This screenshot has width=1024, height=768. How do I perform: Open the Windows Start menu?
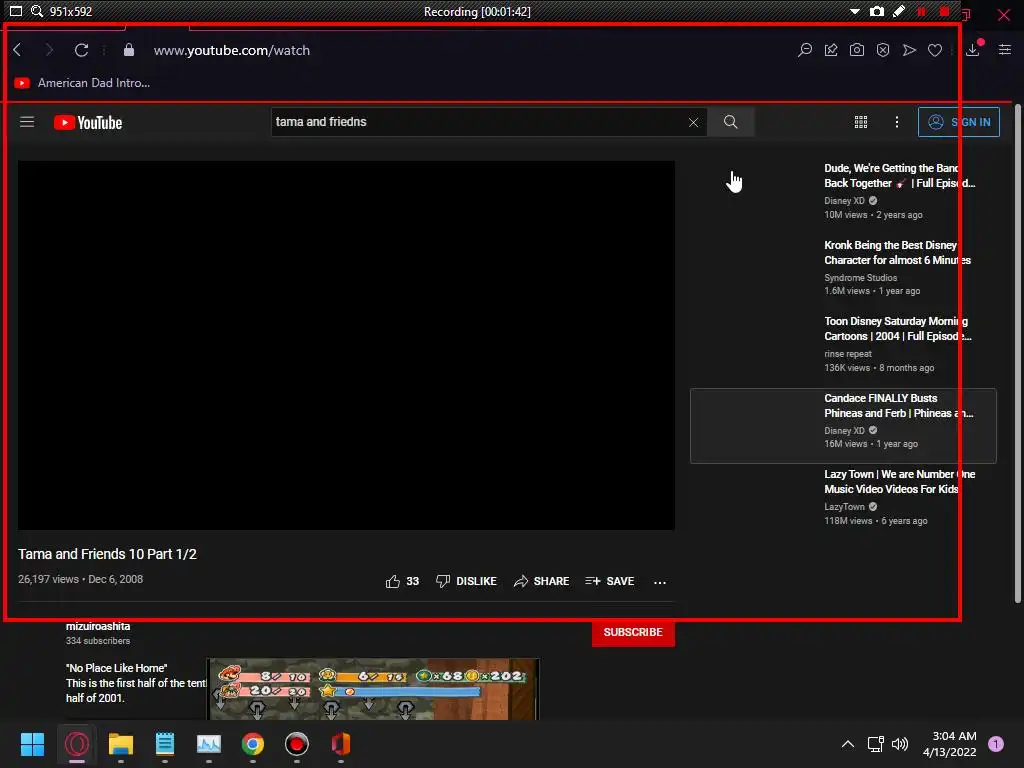(x=32, y=744)
